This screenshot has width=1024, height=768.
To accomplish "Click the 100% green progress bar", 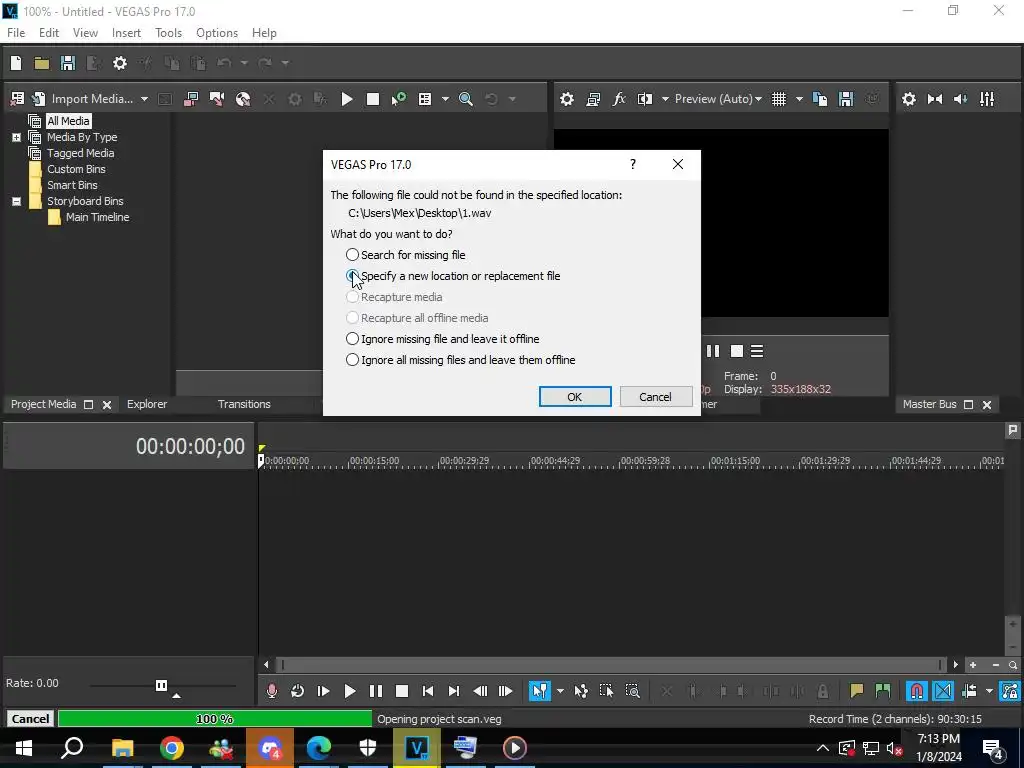I will click(x=214, y=719).
